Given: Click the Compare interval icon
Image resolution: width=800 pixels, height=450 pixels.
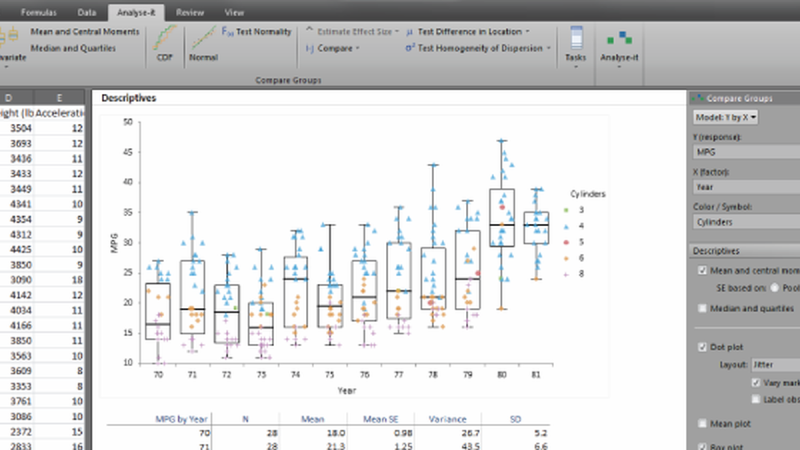Looking at the screenshot, I should coord(309,48).
